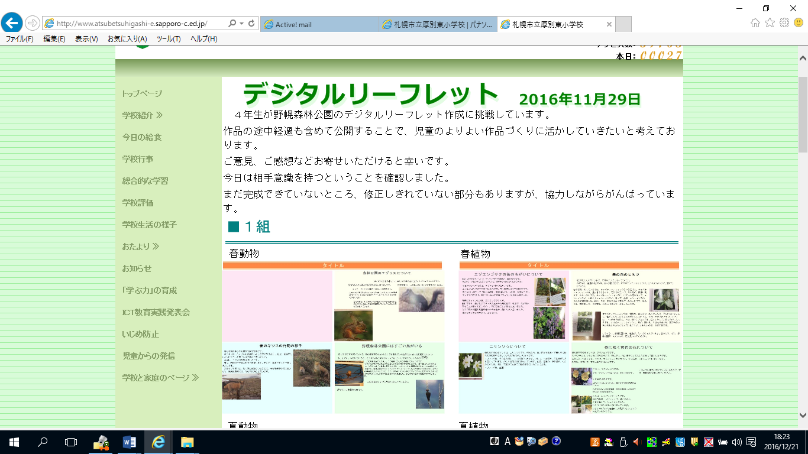Expand 学校紹介 sidebar item
The height and width of the screenshot is (454, 808).
pyautogui.click(x=142, y=115)
